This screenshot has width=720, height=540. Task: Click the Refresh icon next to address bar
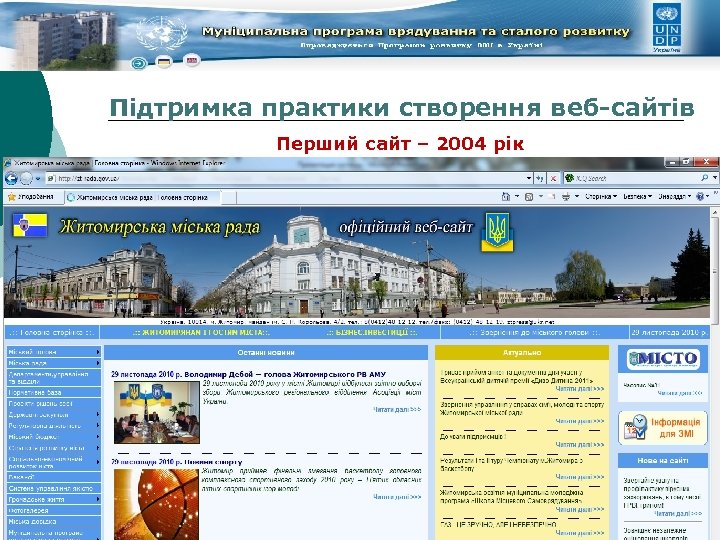point(540,178)
